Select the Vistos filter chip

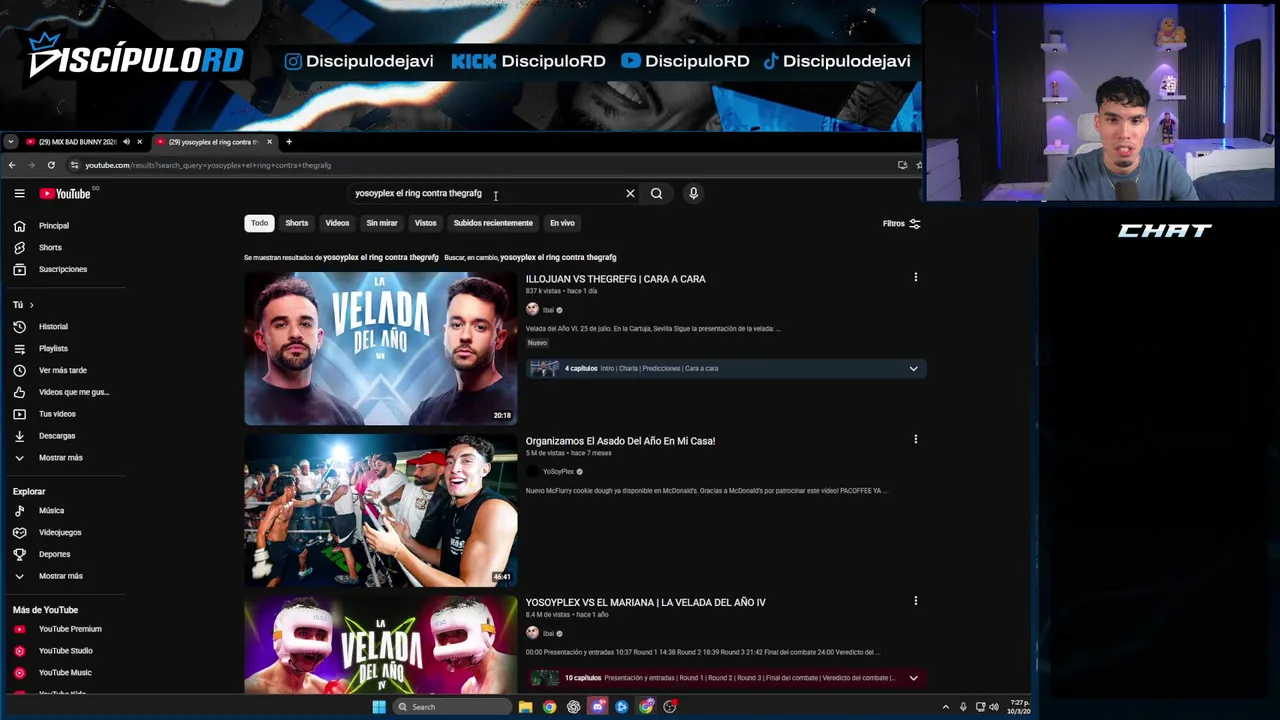click(x=426, y=223)
